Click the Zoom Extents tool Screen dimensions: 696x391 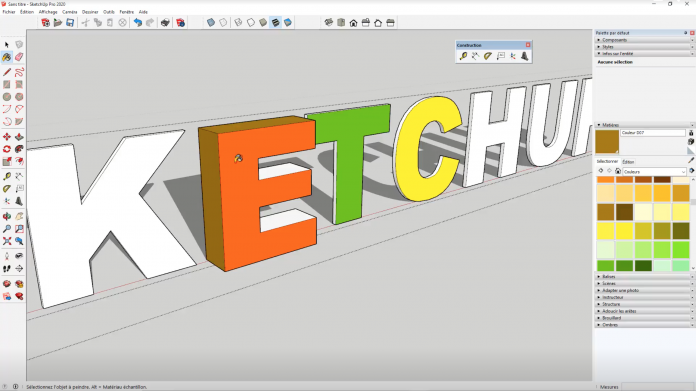(7, 241)
